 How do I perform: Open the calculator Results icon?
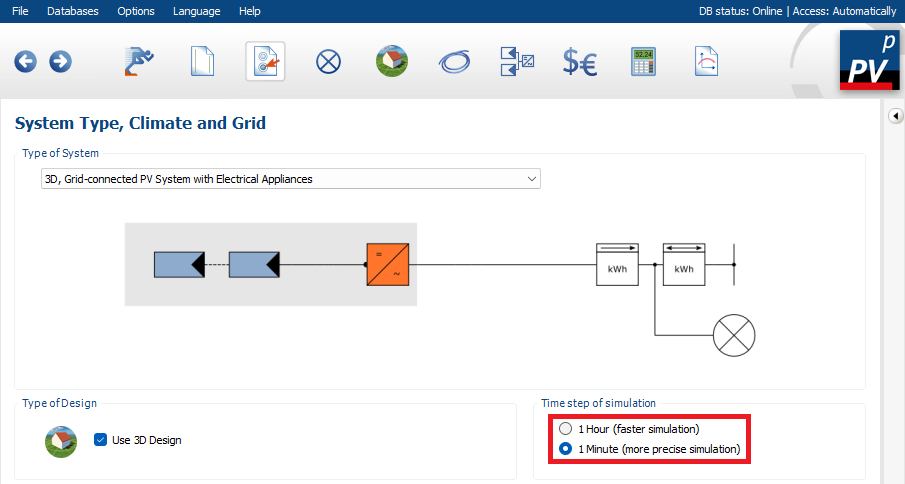[642, 62]
